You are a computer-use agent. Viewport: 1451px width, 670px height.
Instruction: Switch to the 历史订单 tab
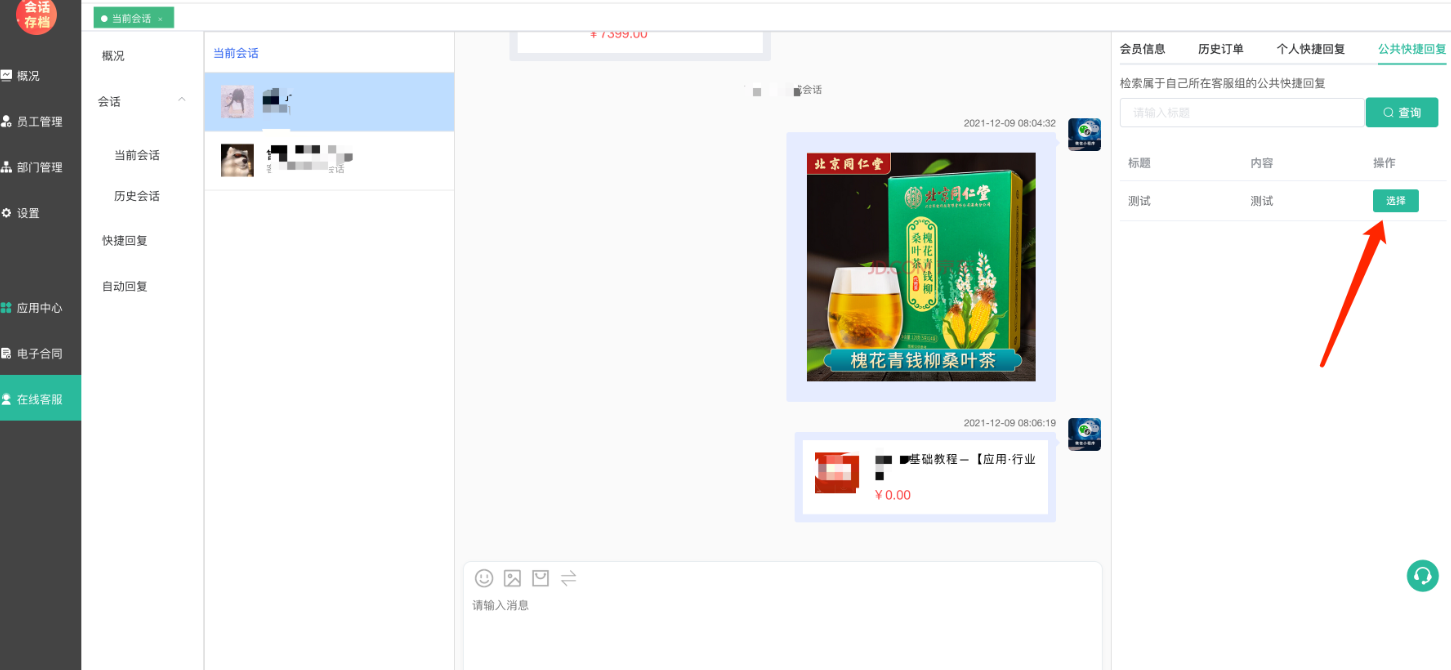1220,49
